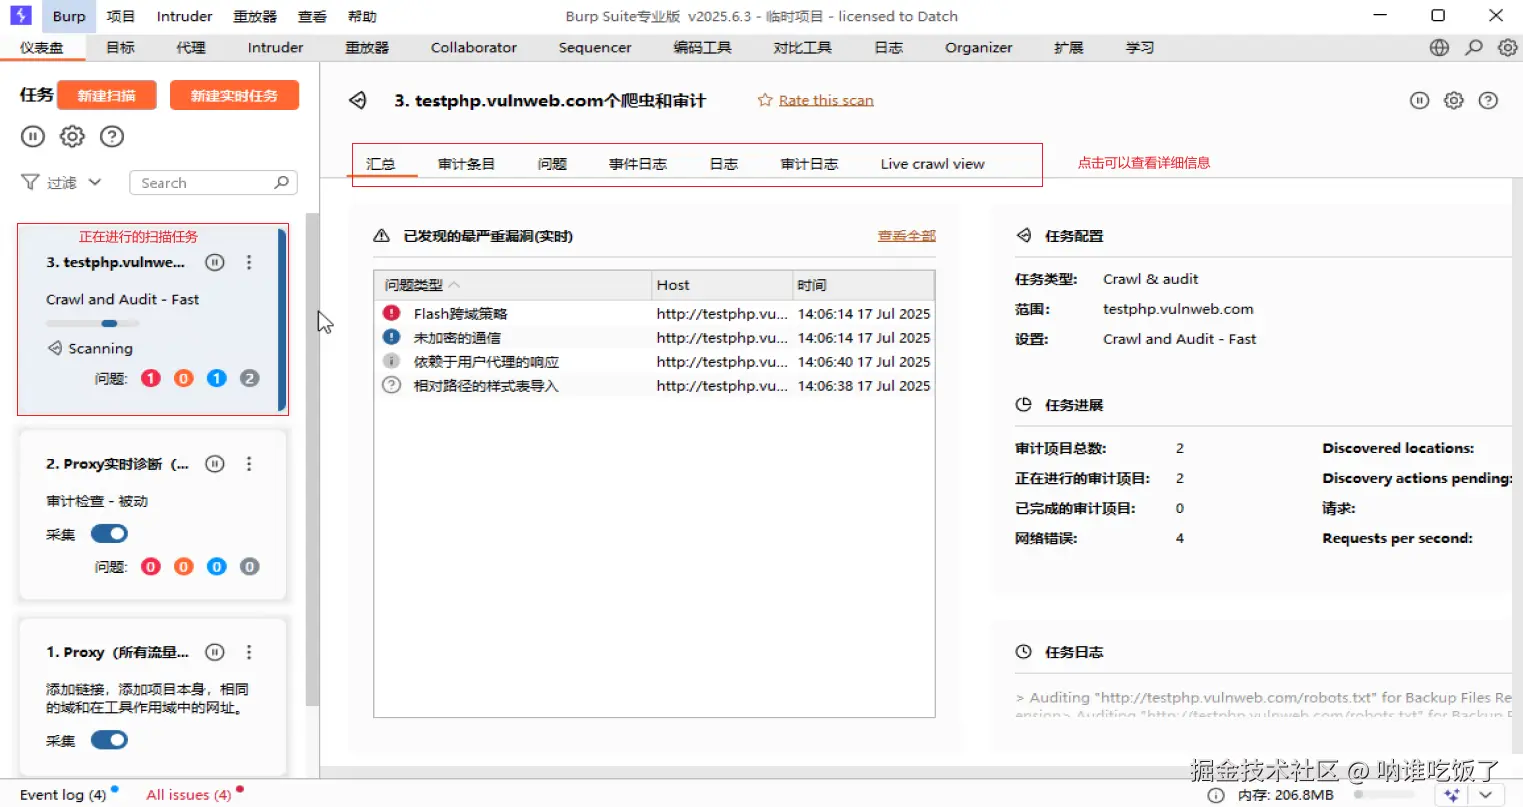The width and height of the screenshot is (1523, 807).
Task: Click the globe icon in top toolbar
Action: pyautogui.click(x=1439, y=47)
